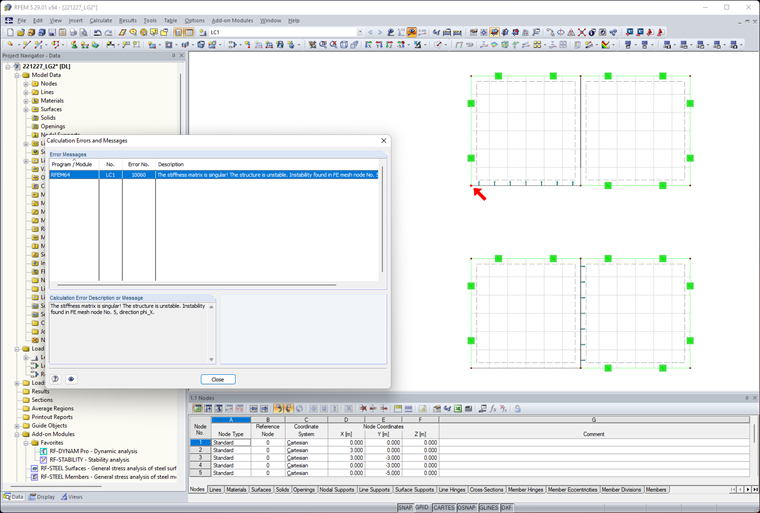Click the formula fx icon in table toolbar

pyautogui.click(x=493, y=409)
